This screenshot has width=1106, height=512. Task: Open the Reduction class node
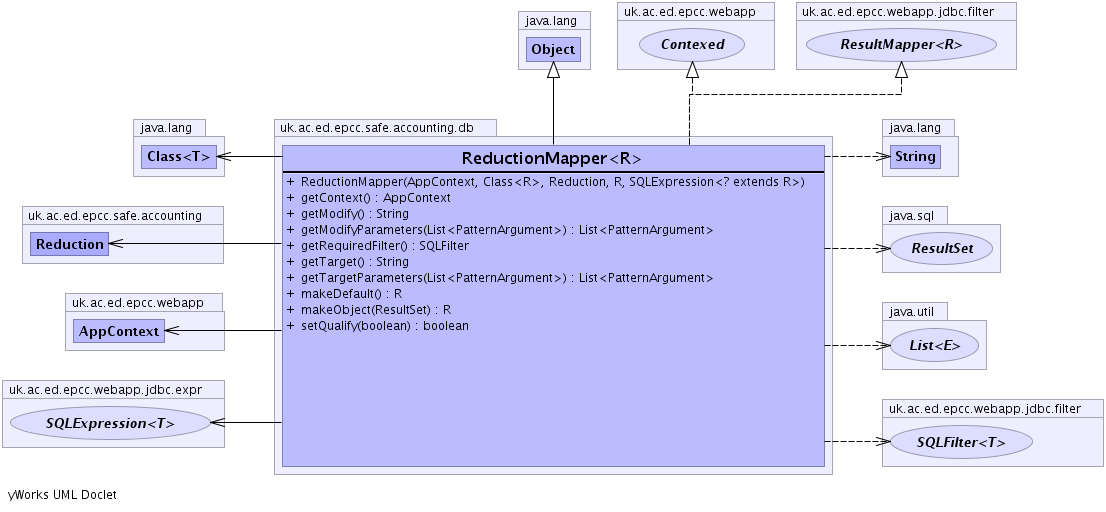(69, 244)
